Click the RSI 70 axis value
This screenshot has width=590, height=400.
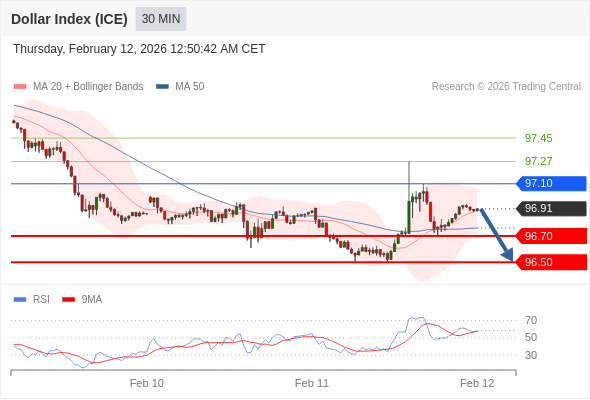pos(531,320)
